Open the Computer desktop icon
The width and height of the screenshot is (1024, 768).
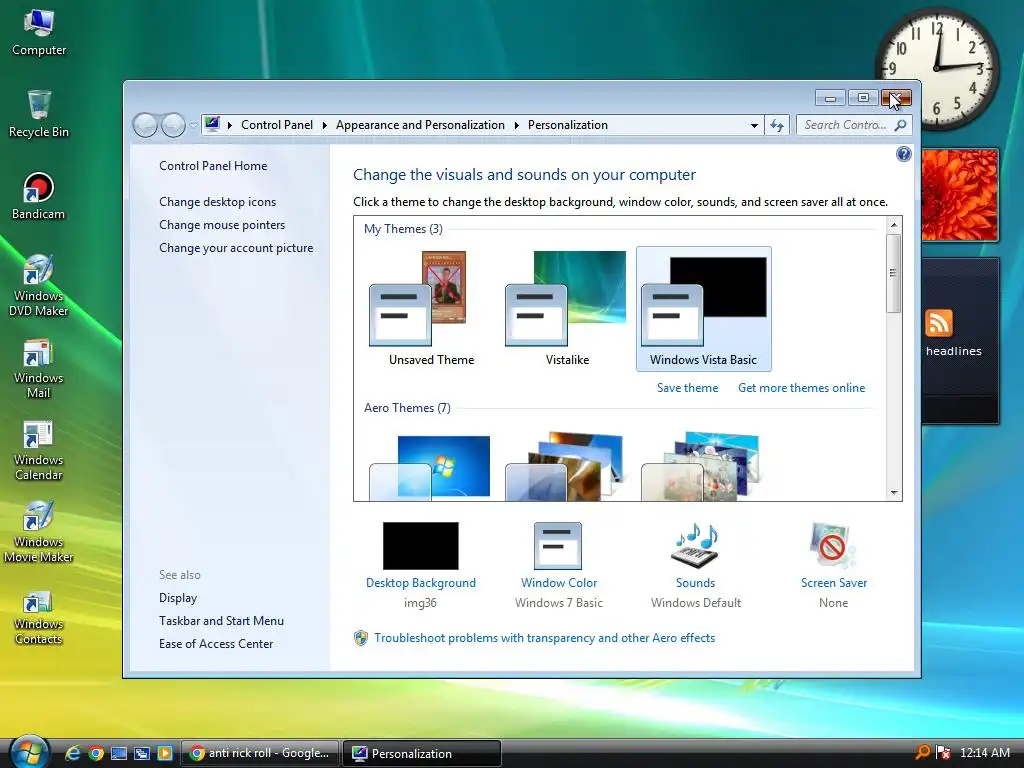pyautogui.click(x=39, y=31)
